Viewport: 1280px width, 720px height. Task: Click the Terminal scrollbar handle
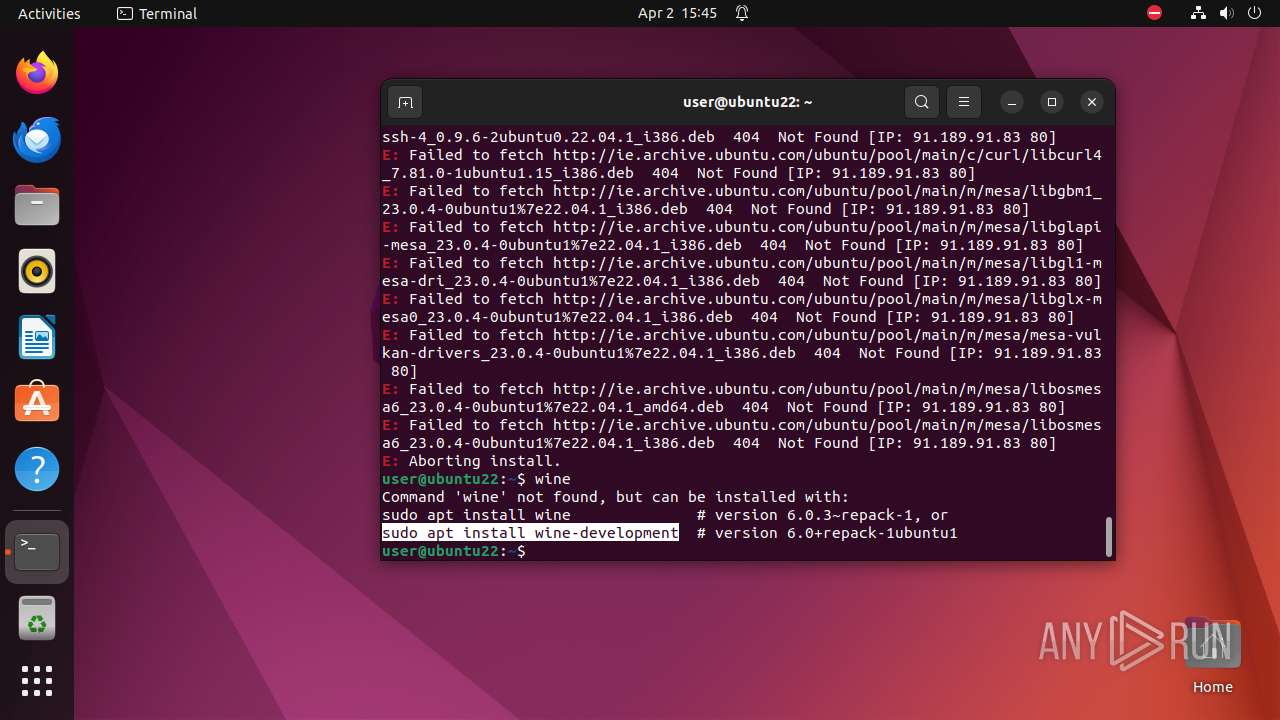(1108, 536)
